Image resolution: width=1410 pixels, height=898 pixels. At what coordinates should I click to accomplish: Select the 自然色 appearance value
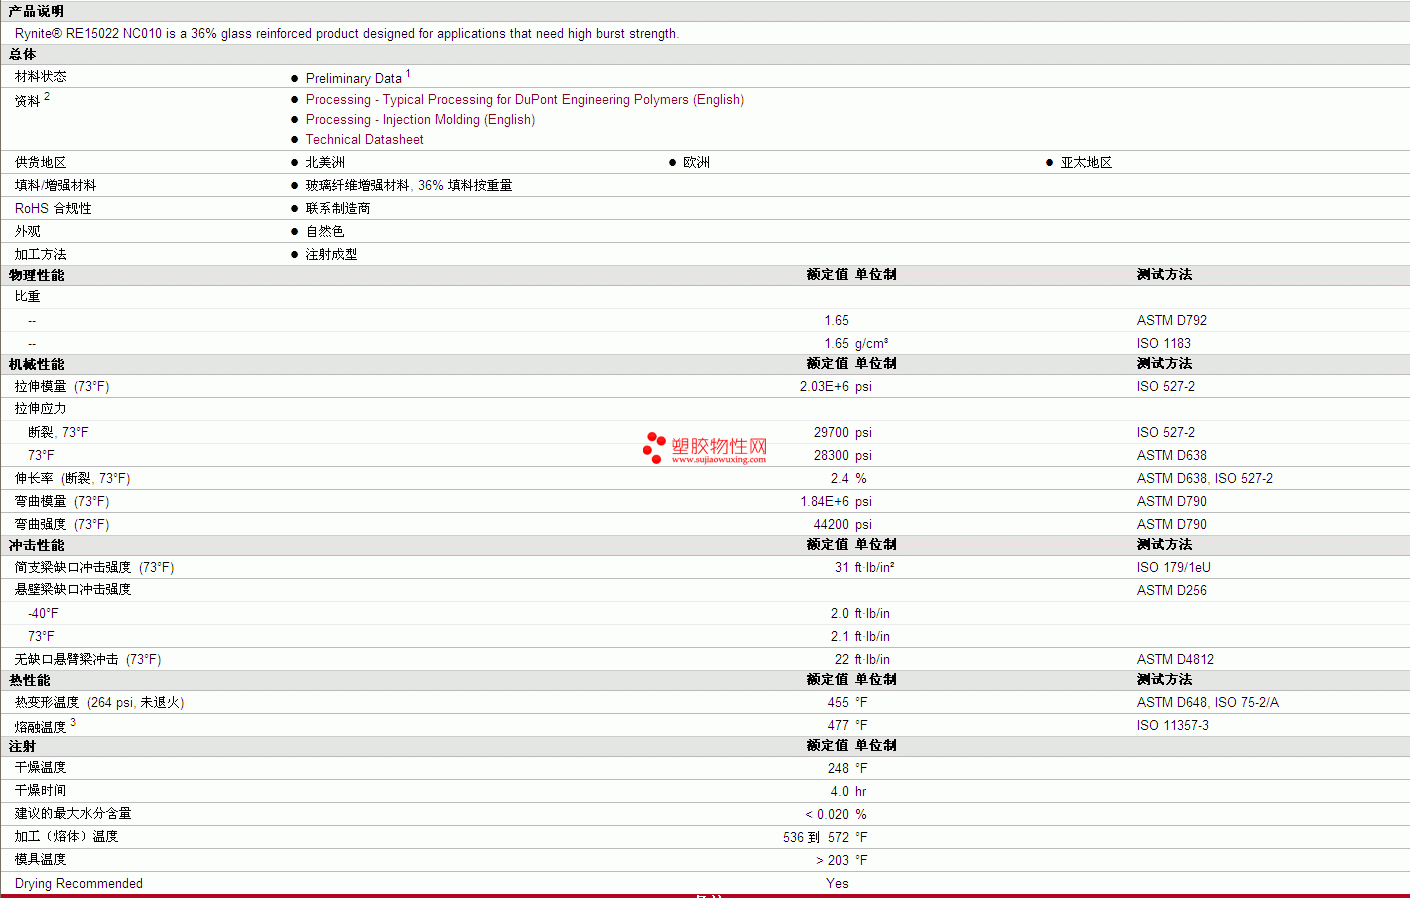pyautogui.click(x=325, y=231)
